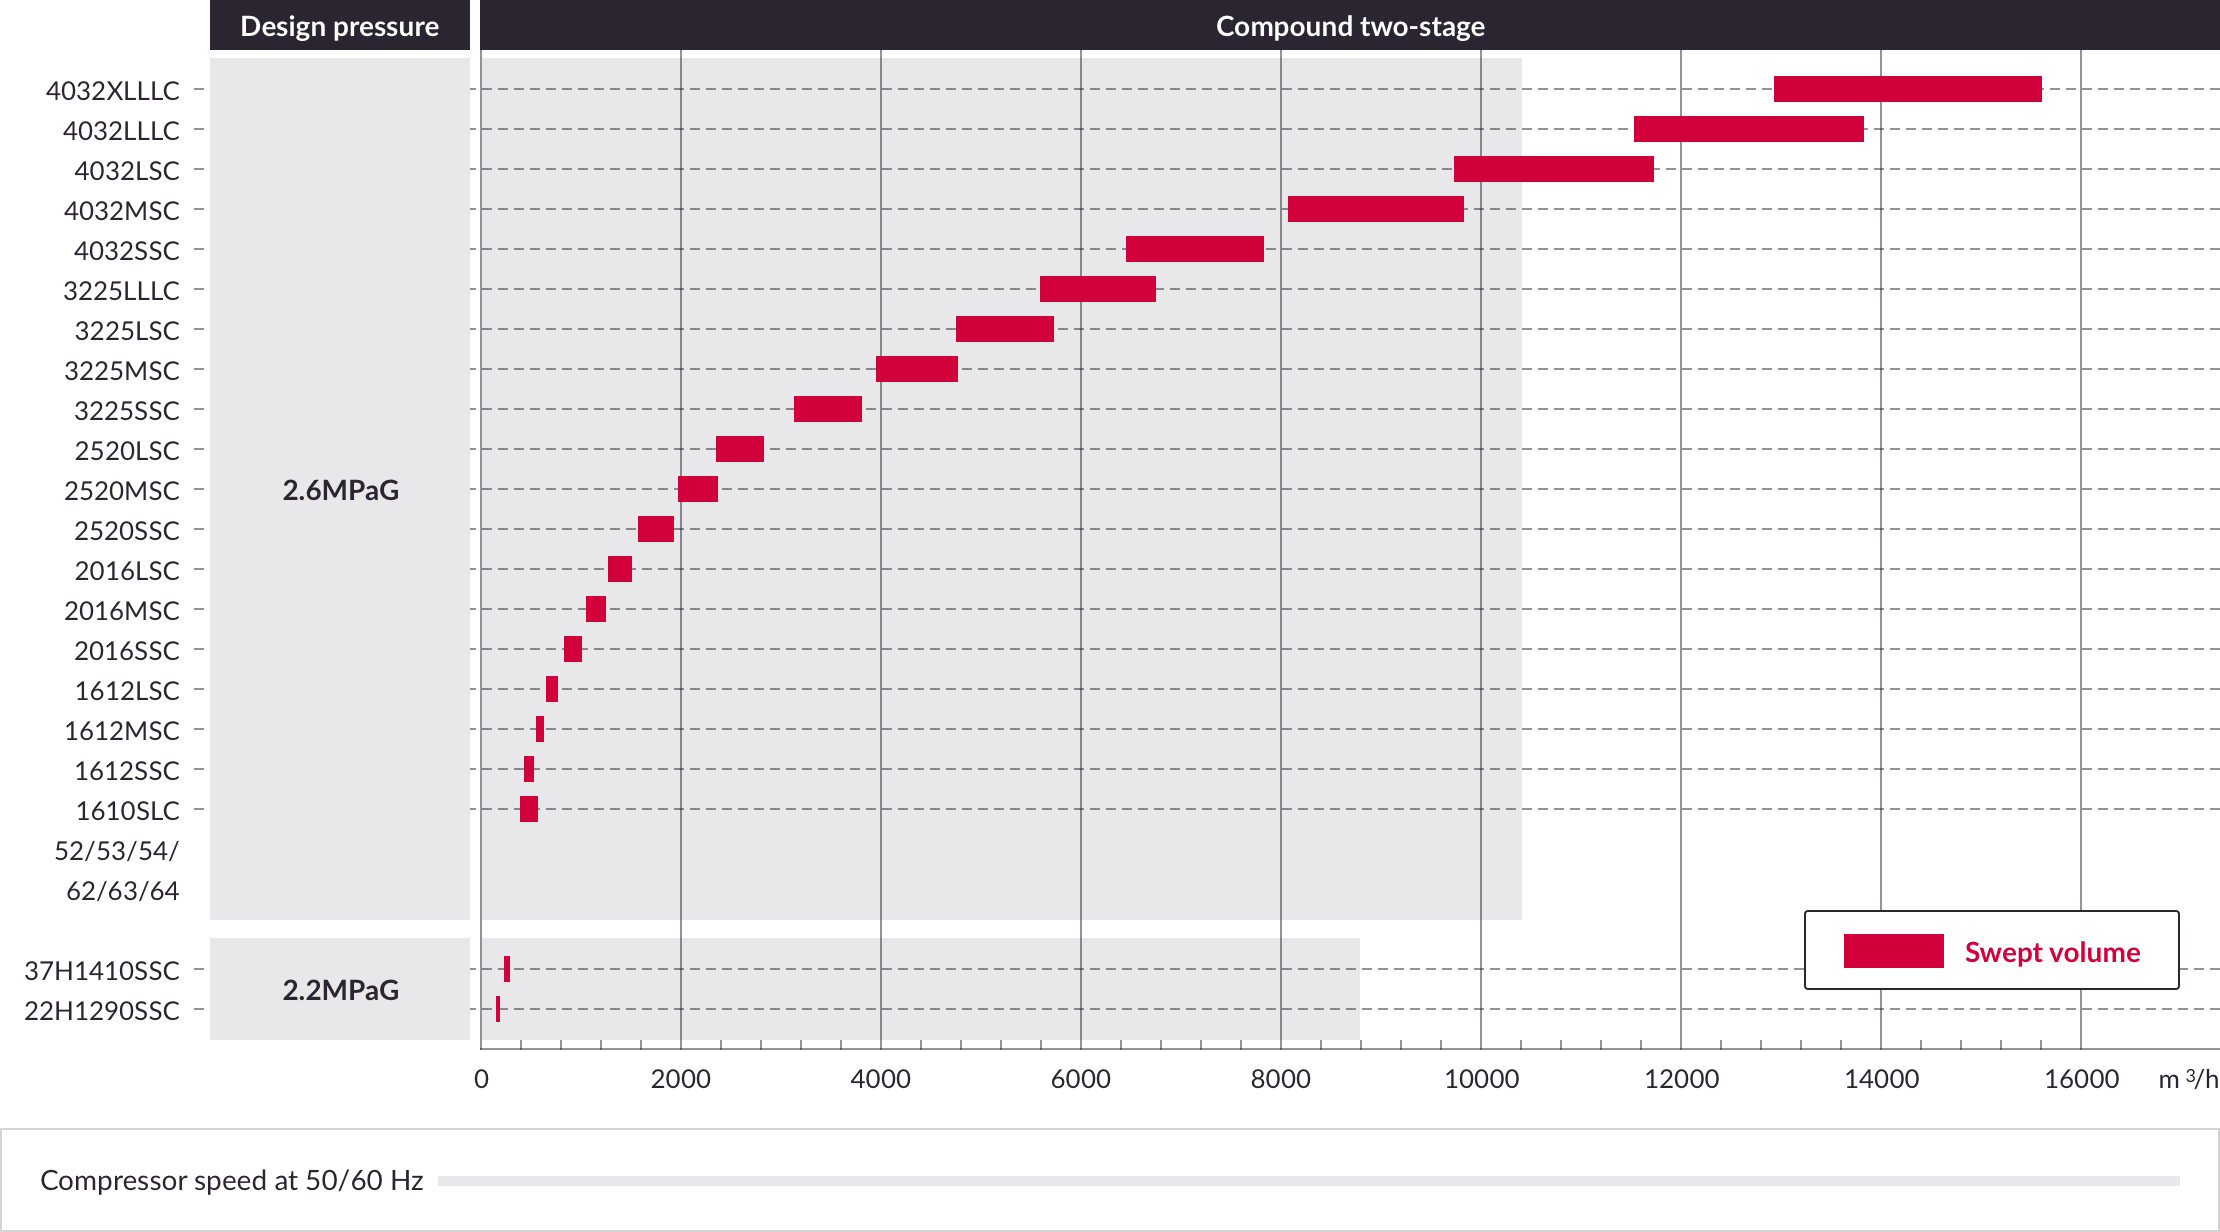Viewport: 2220px width, 1232px height.
Task: Click the Swept volume legend label
Action: click(x=2051, y=952)
